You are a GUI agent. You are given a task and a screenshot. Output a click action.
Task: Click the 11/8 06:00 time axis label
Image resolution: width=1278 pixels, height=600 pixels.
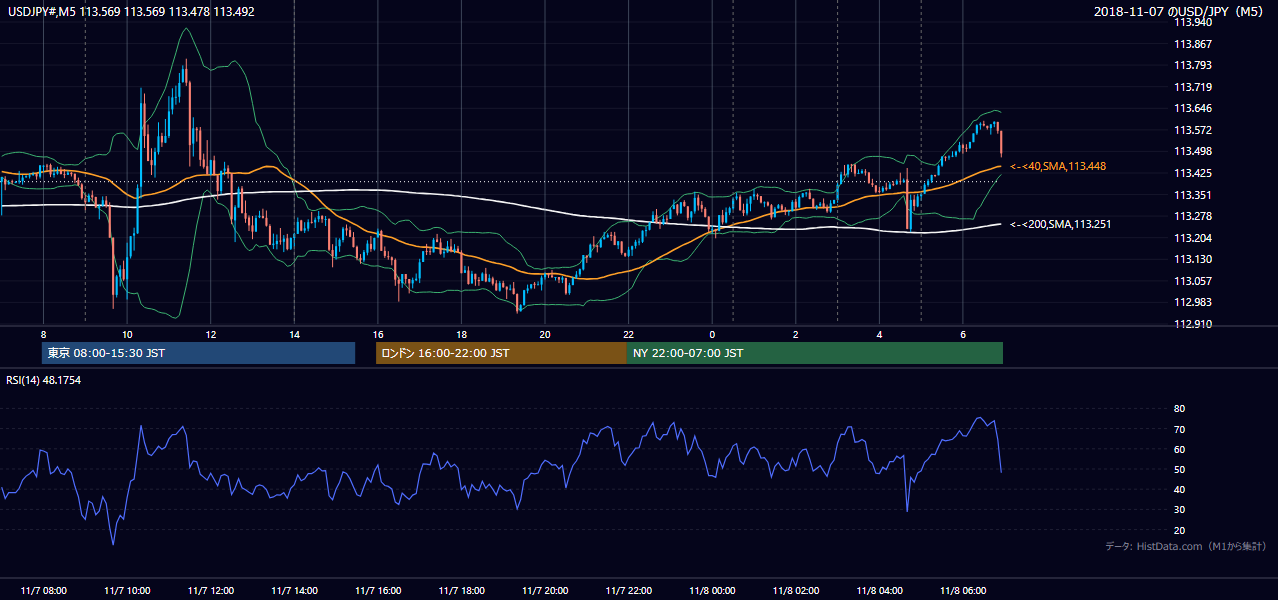[x=962, y=591]
